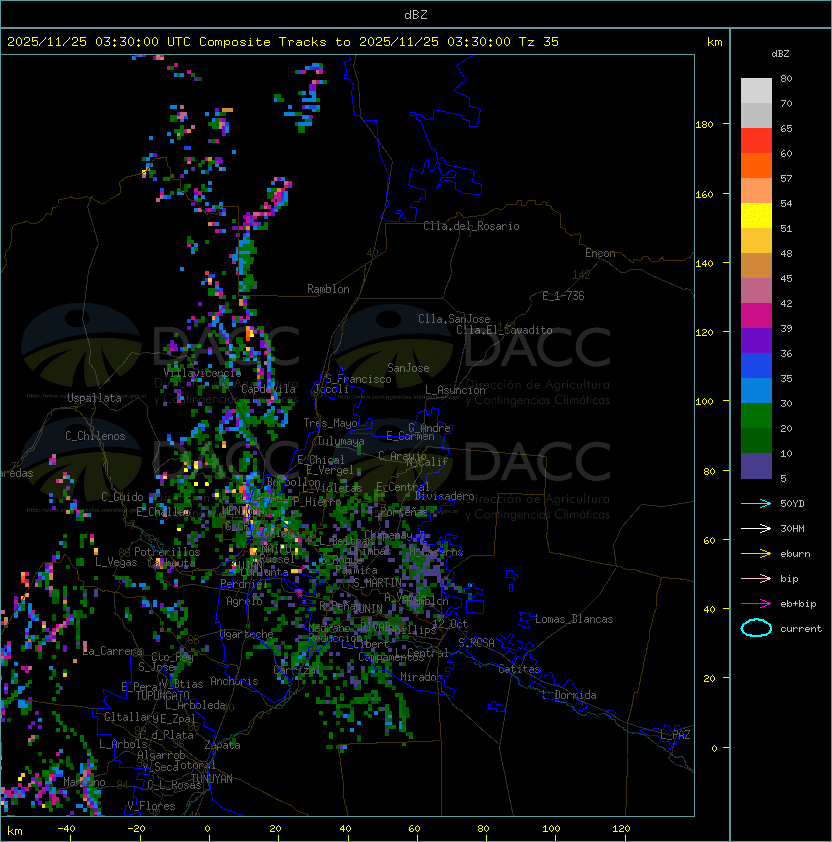This screenshot has height=842, width=832.
Task: Pick the slate purple 10 dBZ swatch
Action: 756,466
